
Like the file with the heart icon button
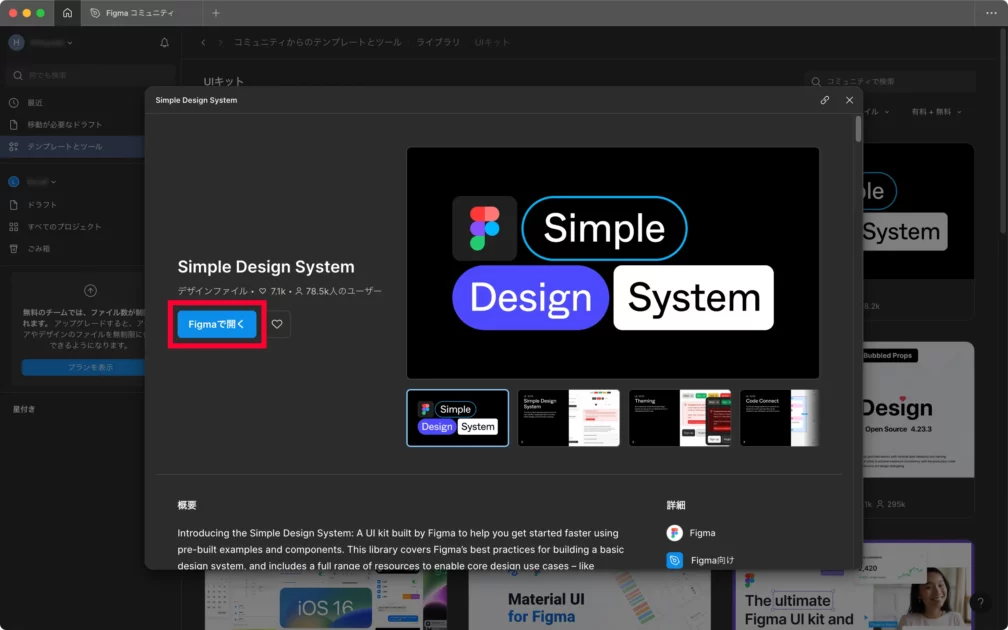[x=277, y=324]
